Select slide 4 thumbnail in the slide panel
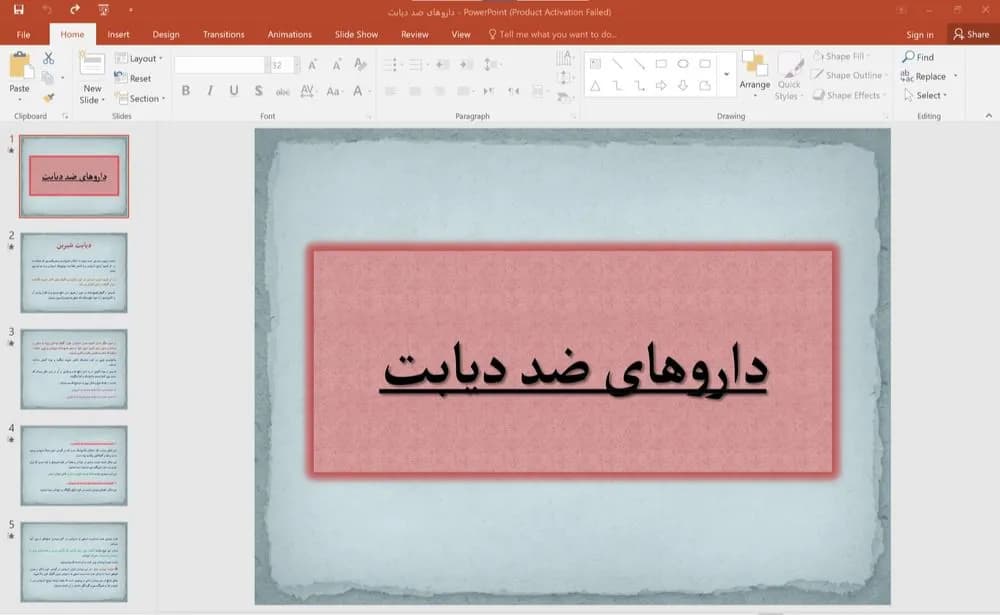Image resolution: width=1000 pixels, height=615 pixels. pyautogui.click(x=74, y=466)
